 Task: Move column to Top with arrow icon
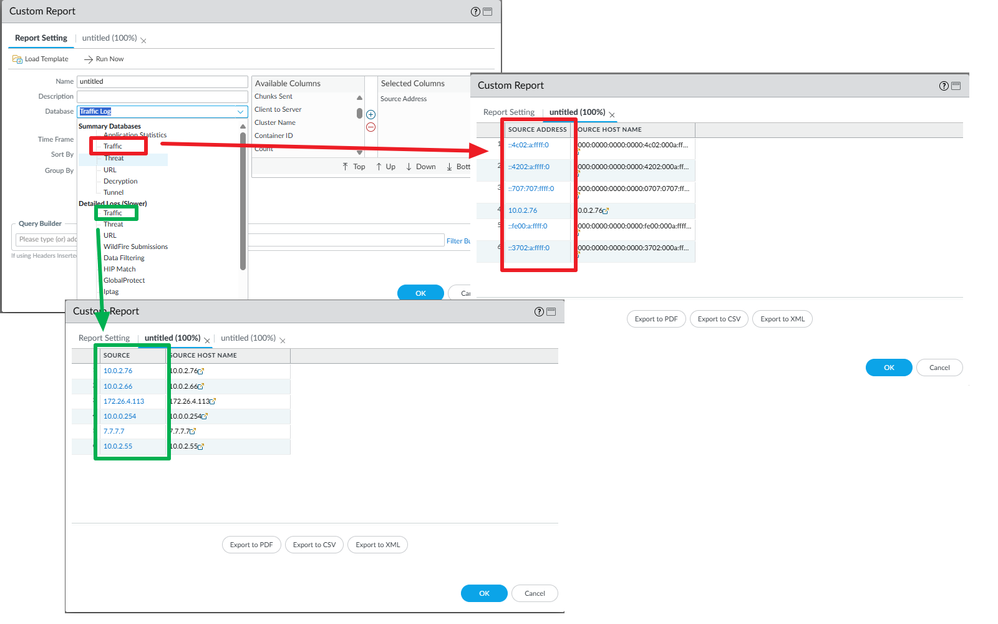coord(345,167)
